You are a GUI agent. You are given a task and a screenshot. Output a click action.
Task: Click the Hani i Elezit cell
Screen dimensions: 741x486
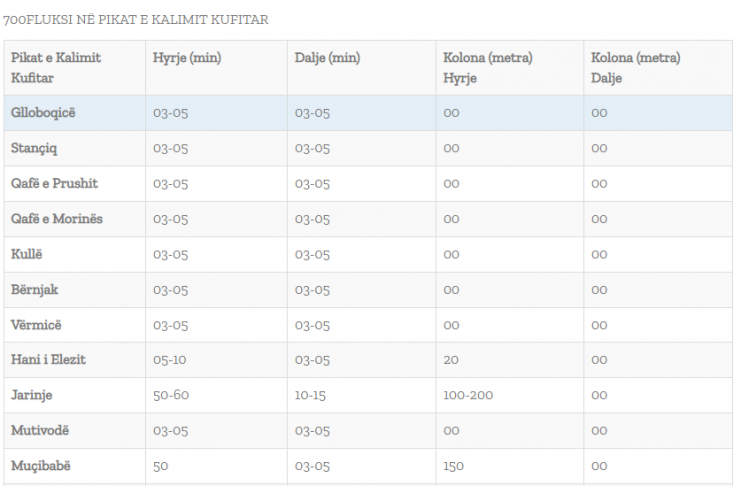(x=75, y=360)
